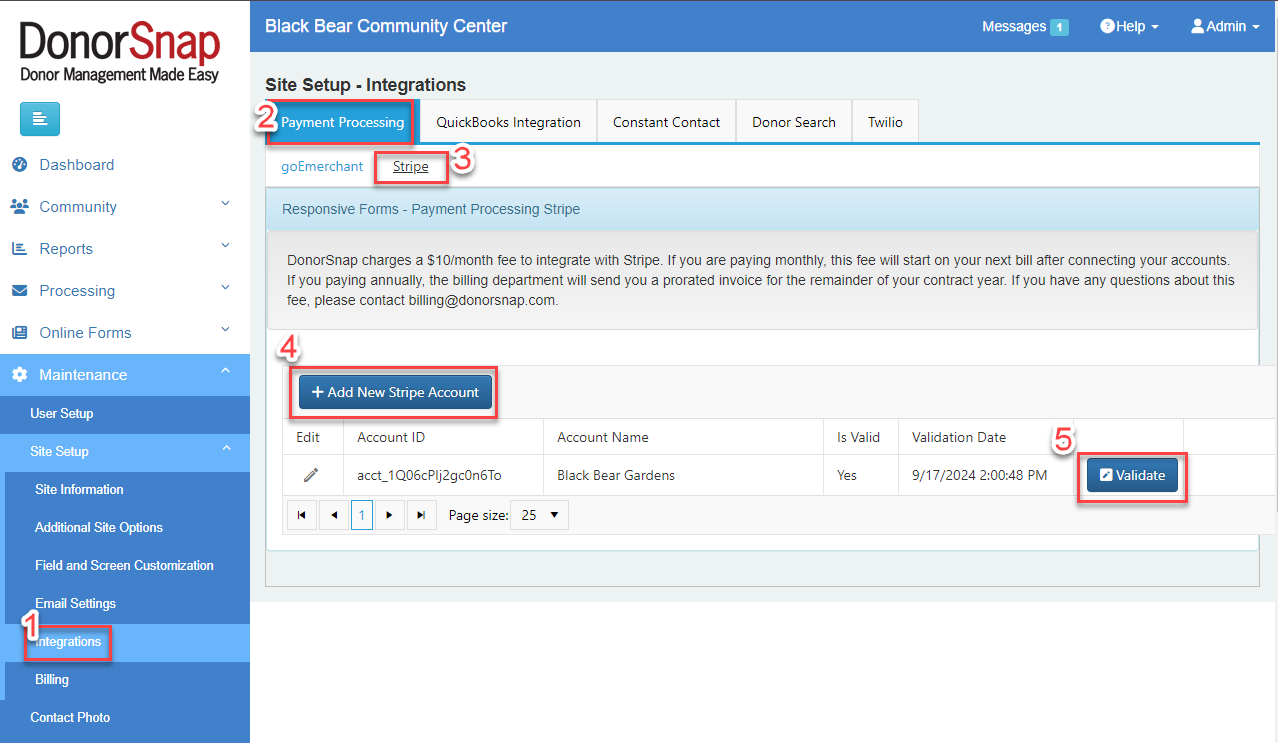Click Add New Stripe Account button
1278x743 pixels.
[396, 393]
